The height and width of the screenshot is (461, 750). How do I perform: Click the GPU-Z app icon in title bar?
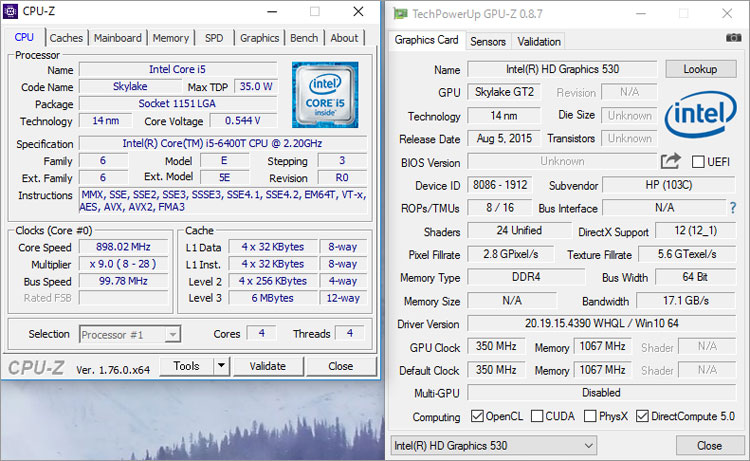pyautogui.click(x=400, y=14)
